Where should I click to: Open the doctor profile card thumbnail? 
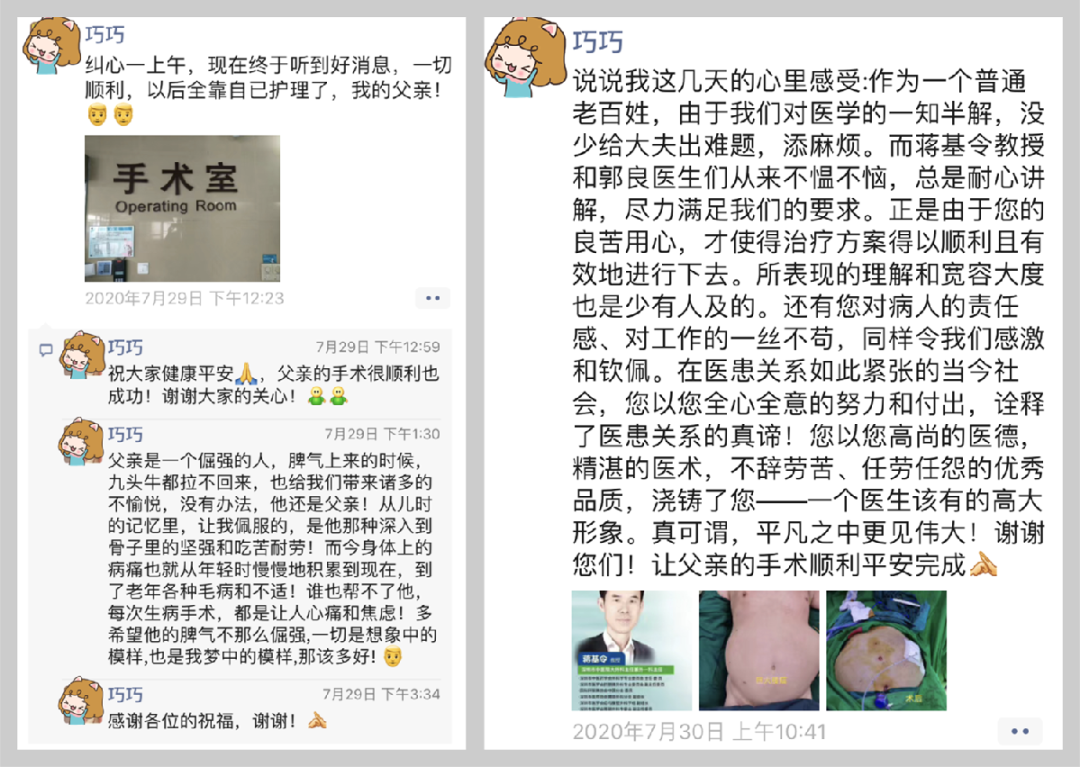pos(632,651)
